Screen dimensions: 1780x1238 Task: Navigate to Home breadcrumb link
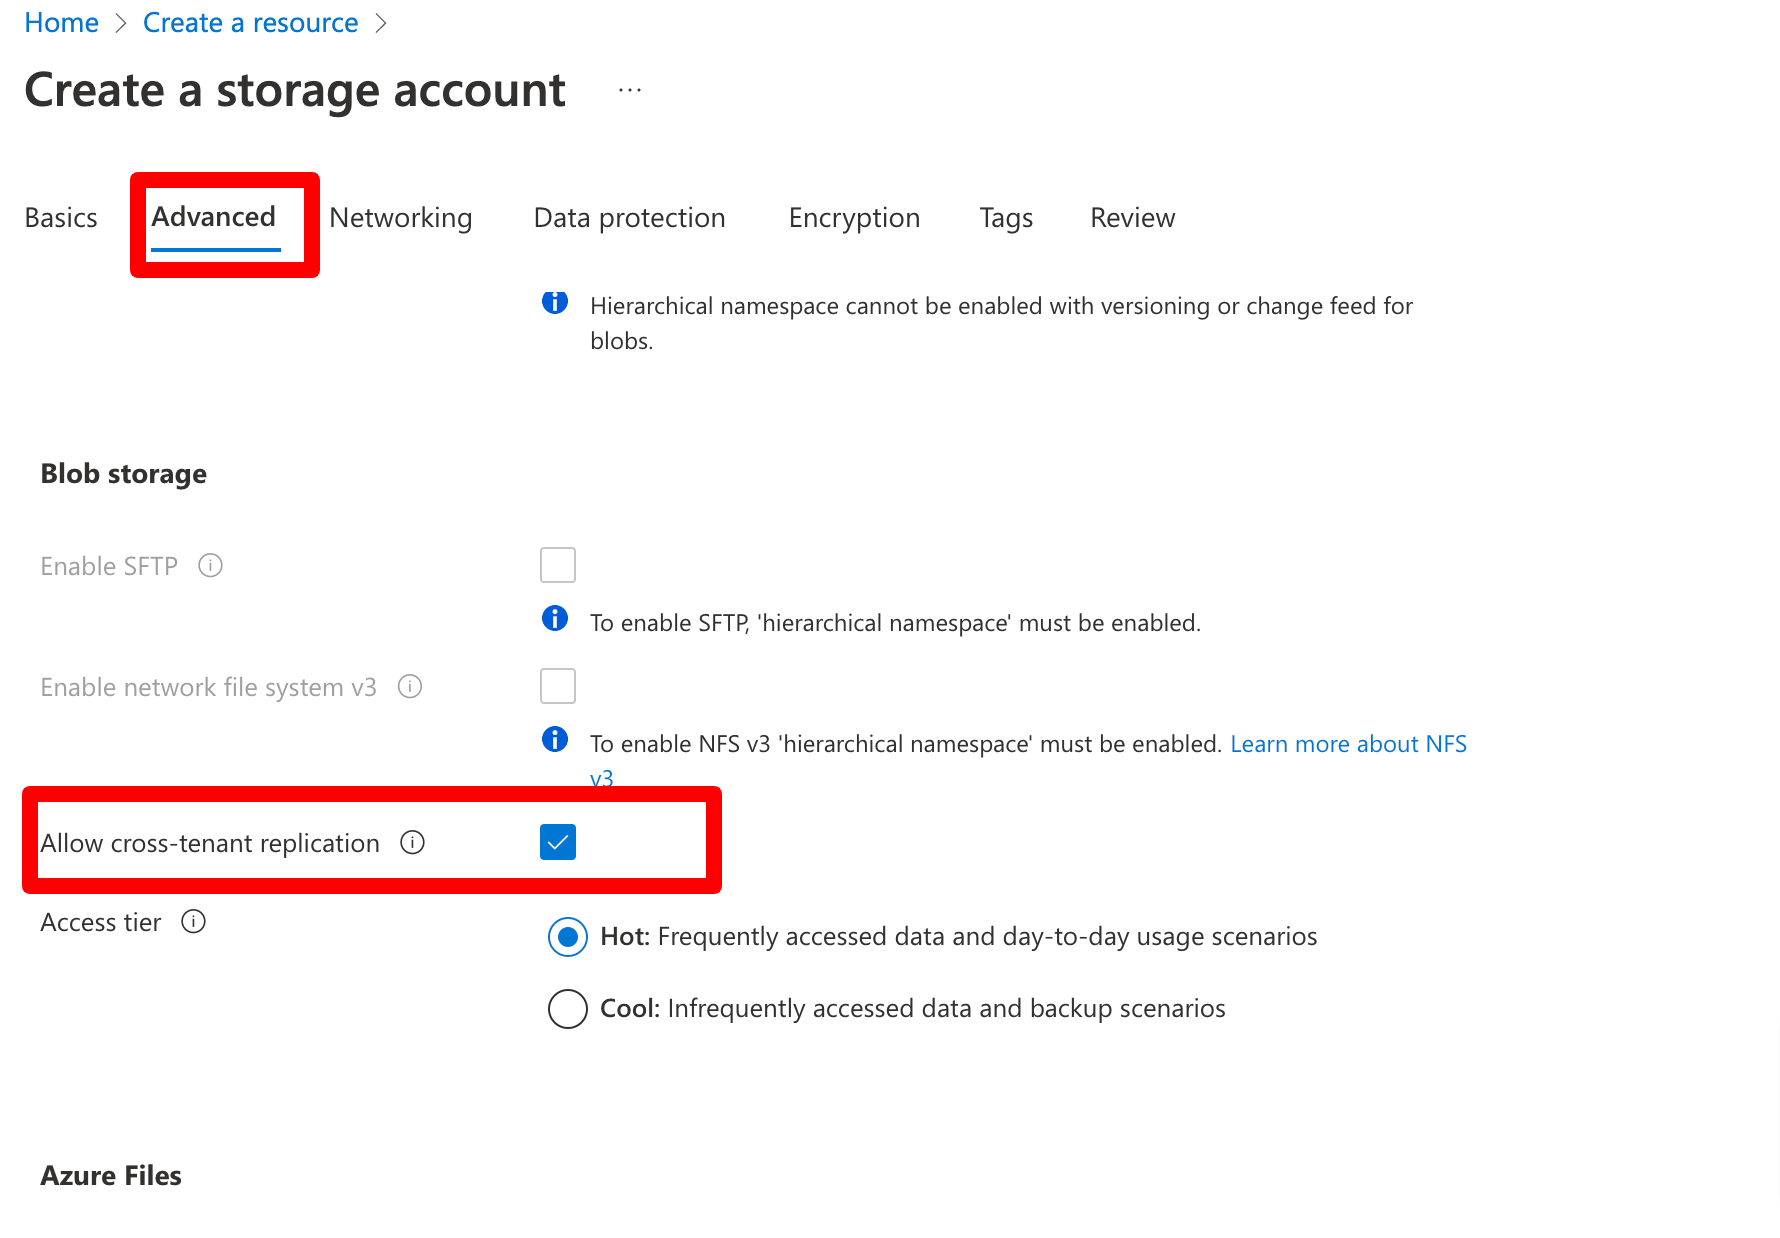pyautogui.click(x=61, y=23)
